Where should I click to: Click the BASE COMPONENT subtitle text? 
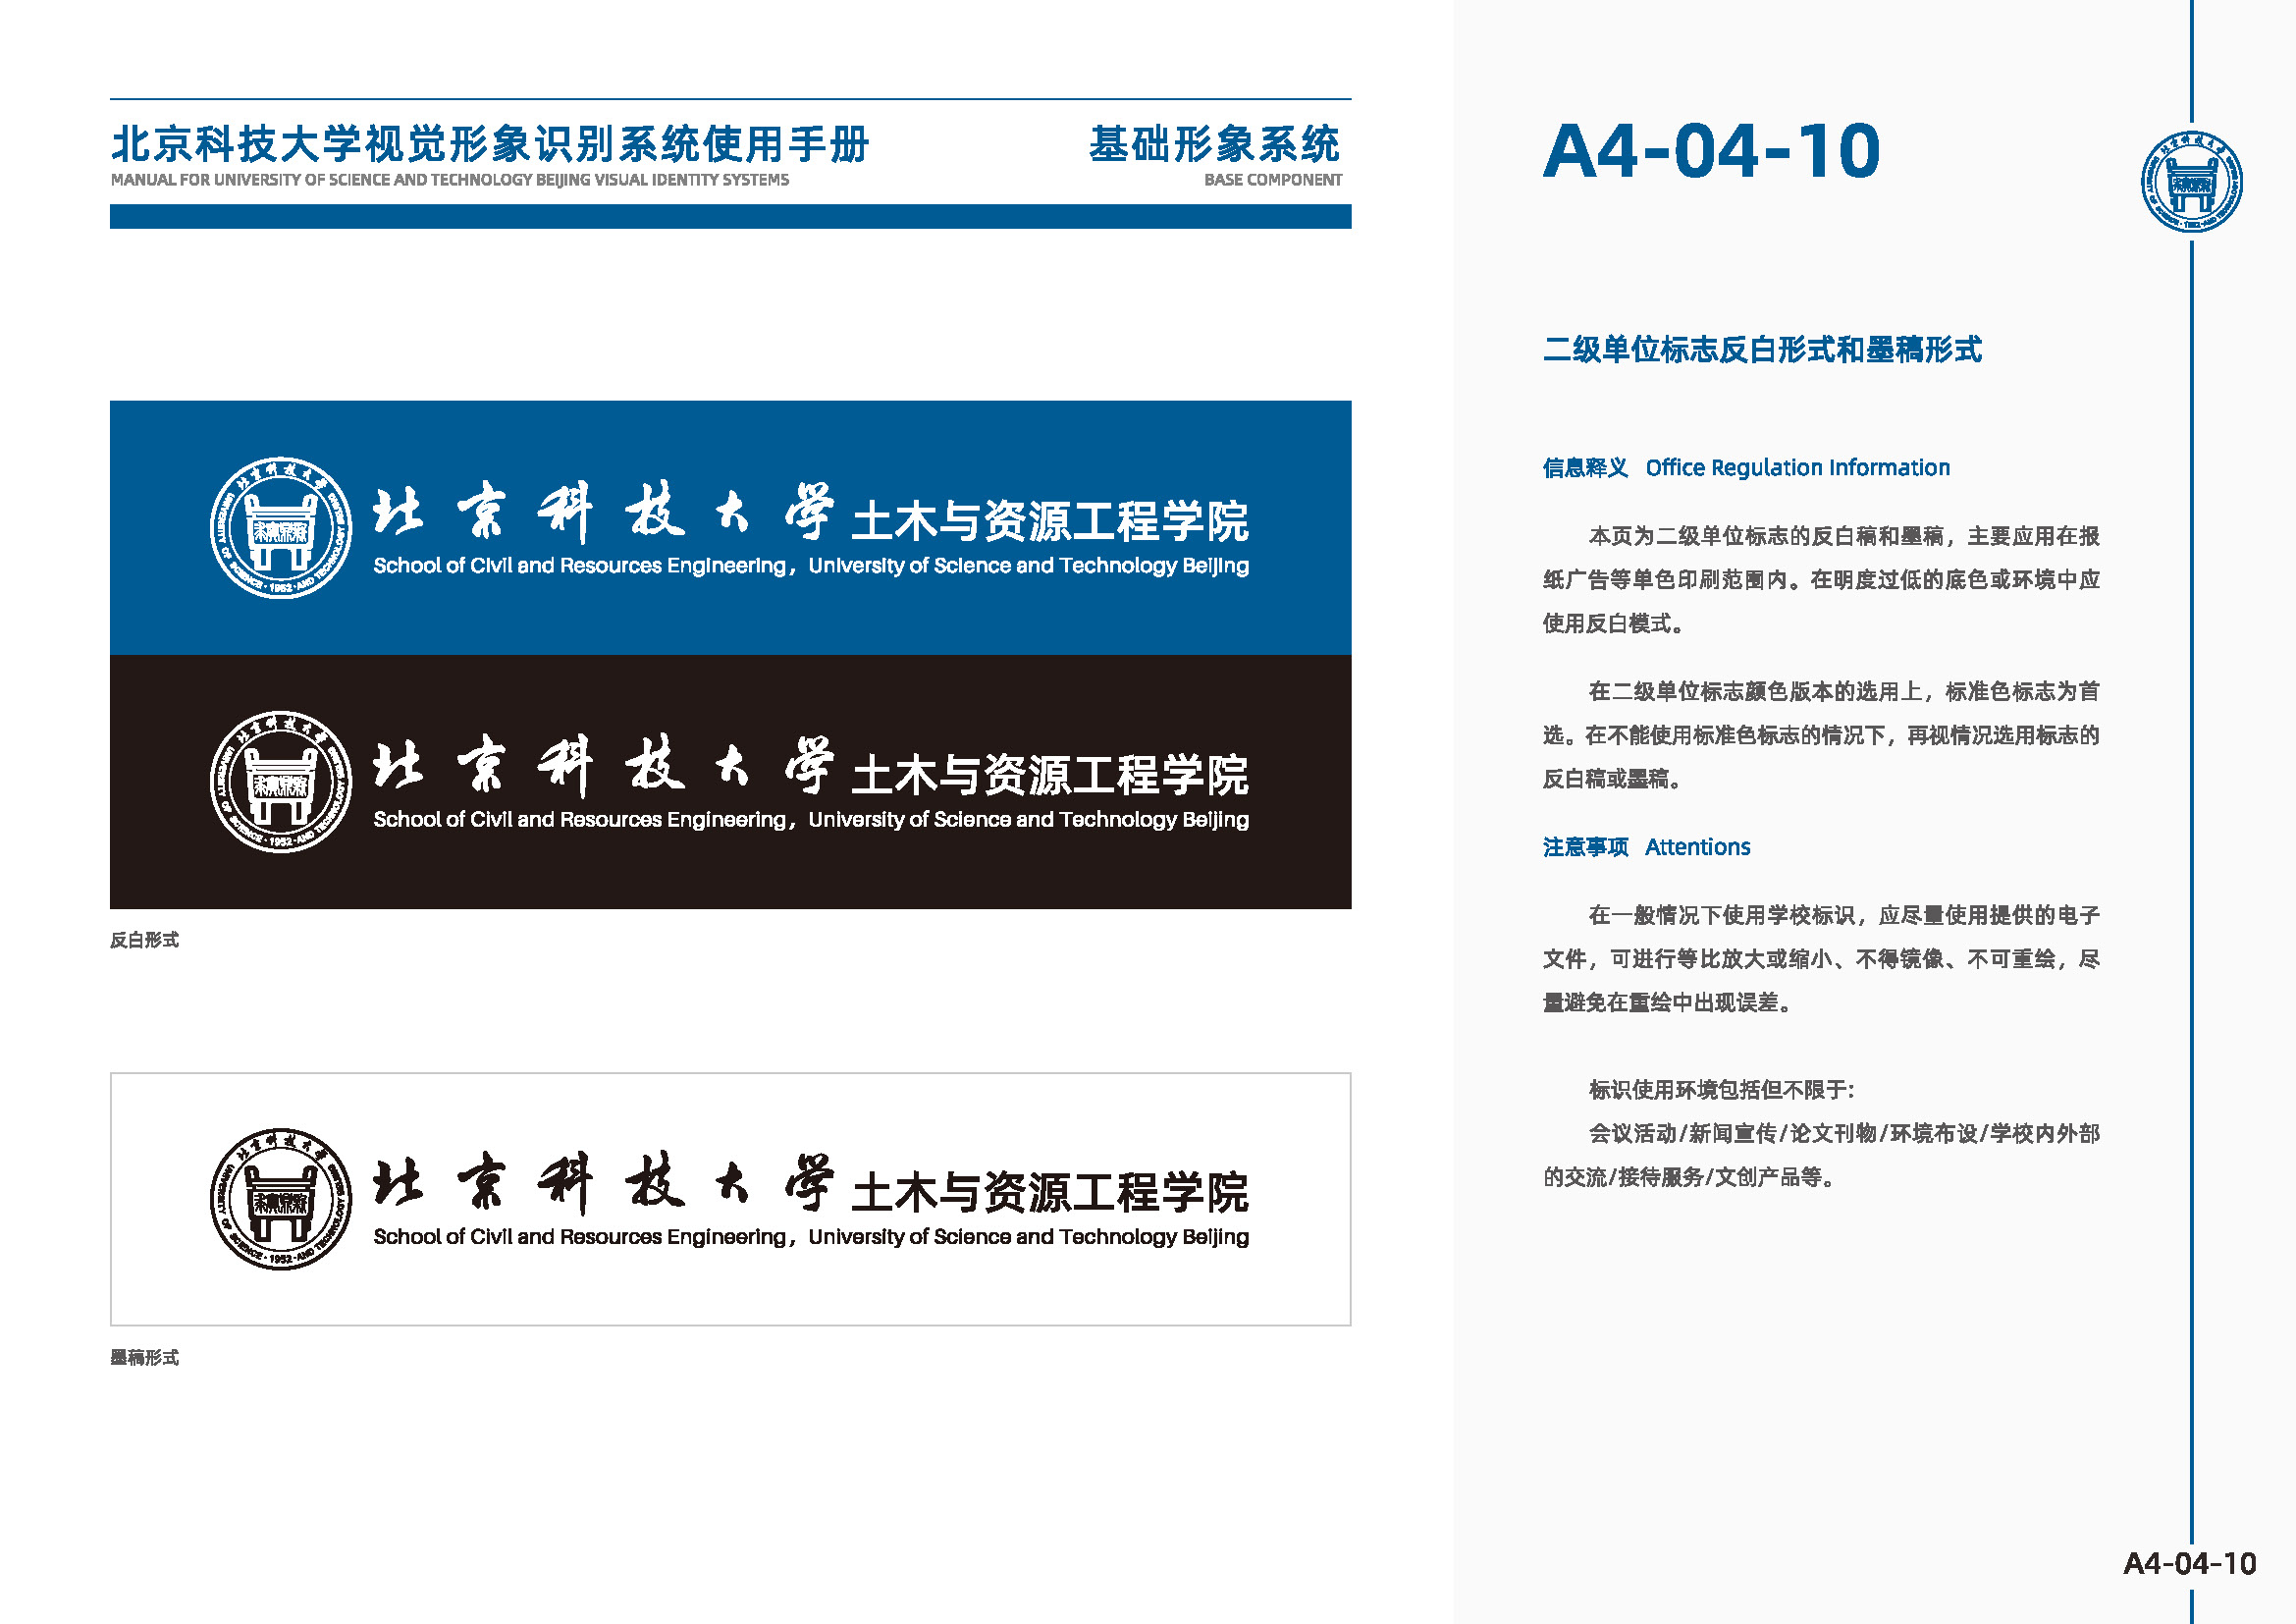click(1273, 180)
